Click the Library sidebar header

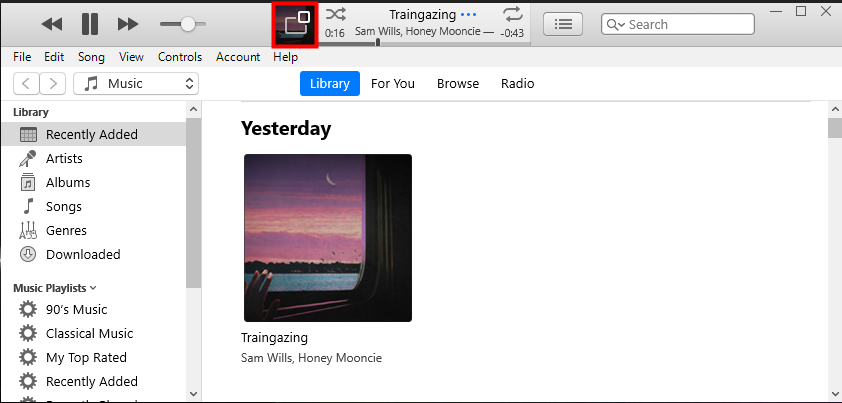(31, 112)
